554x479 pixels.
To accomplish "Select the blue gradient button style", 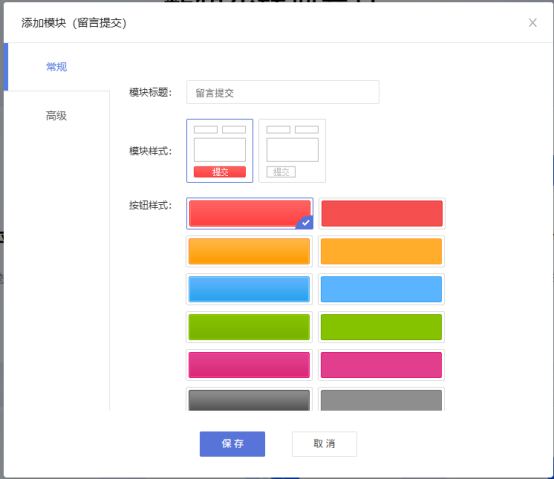I will pyautogui.click(x=249, y=289).
